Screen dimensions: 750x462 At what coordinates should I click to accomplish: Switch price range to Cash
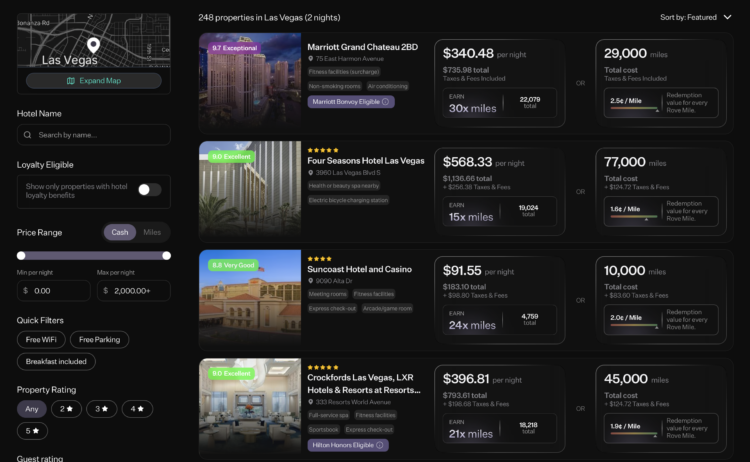point(120,232)
